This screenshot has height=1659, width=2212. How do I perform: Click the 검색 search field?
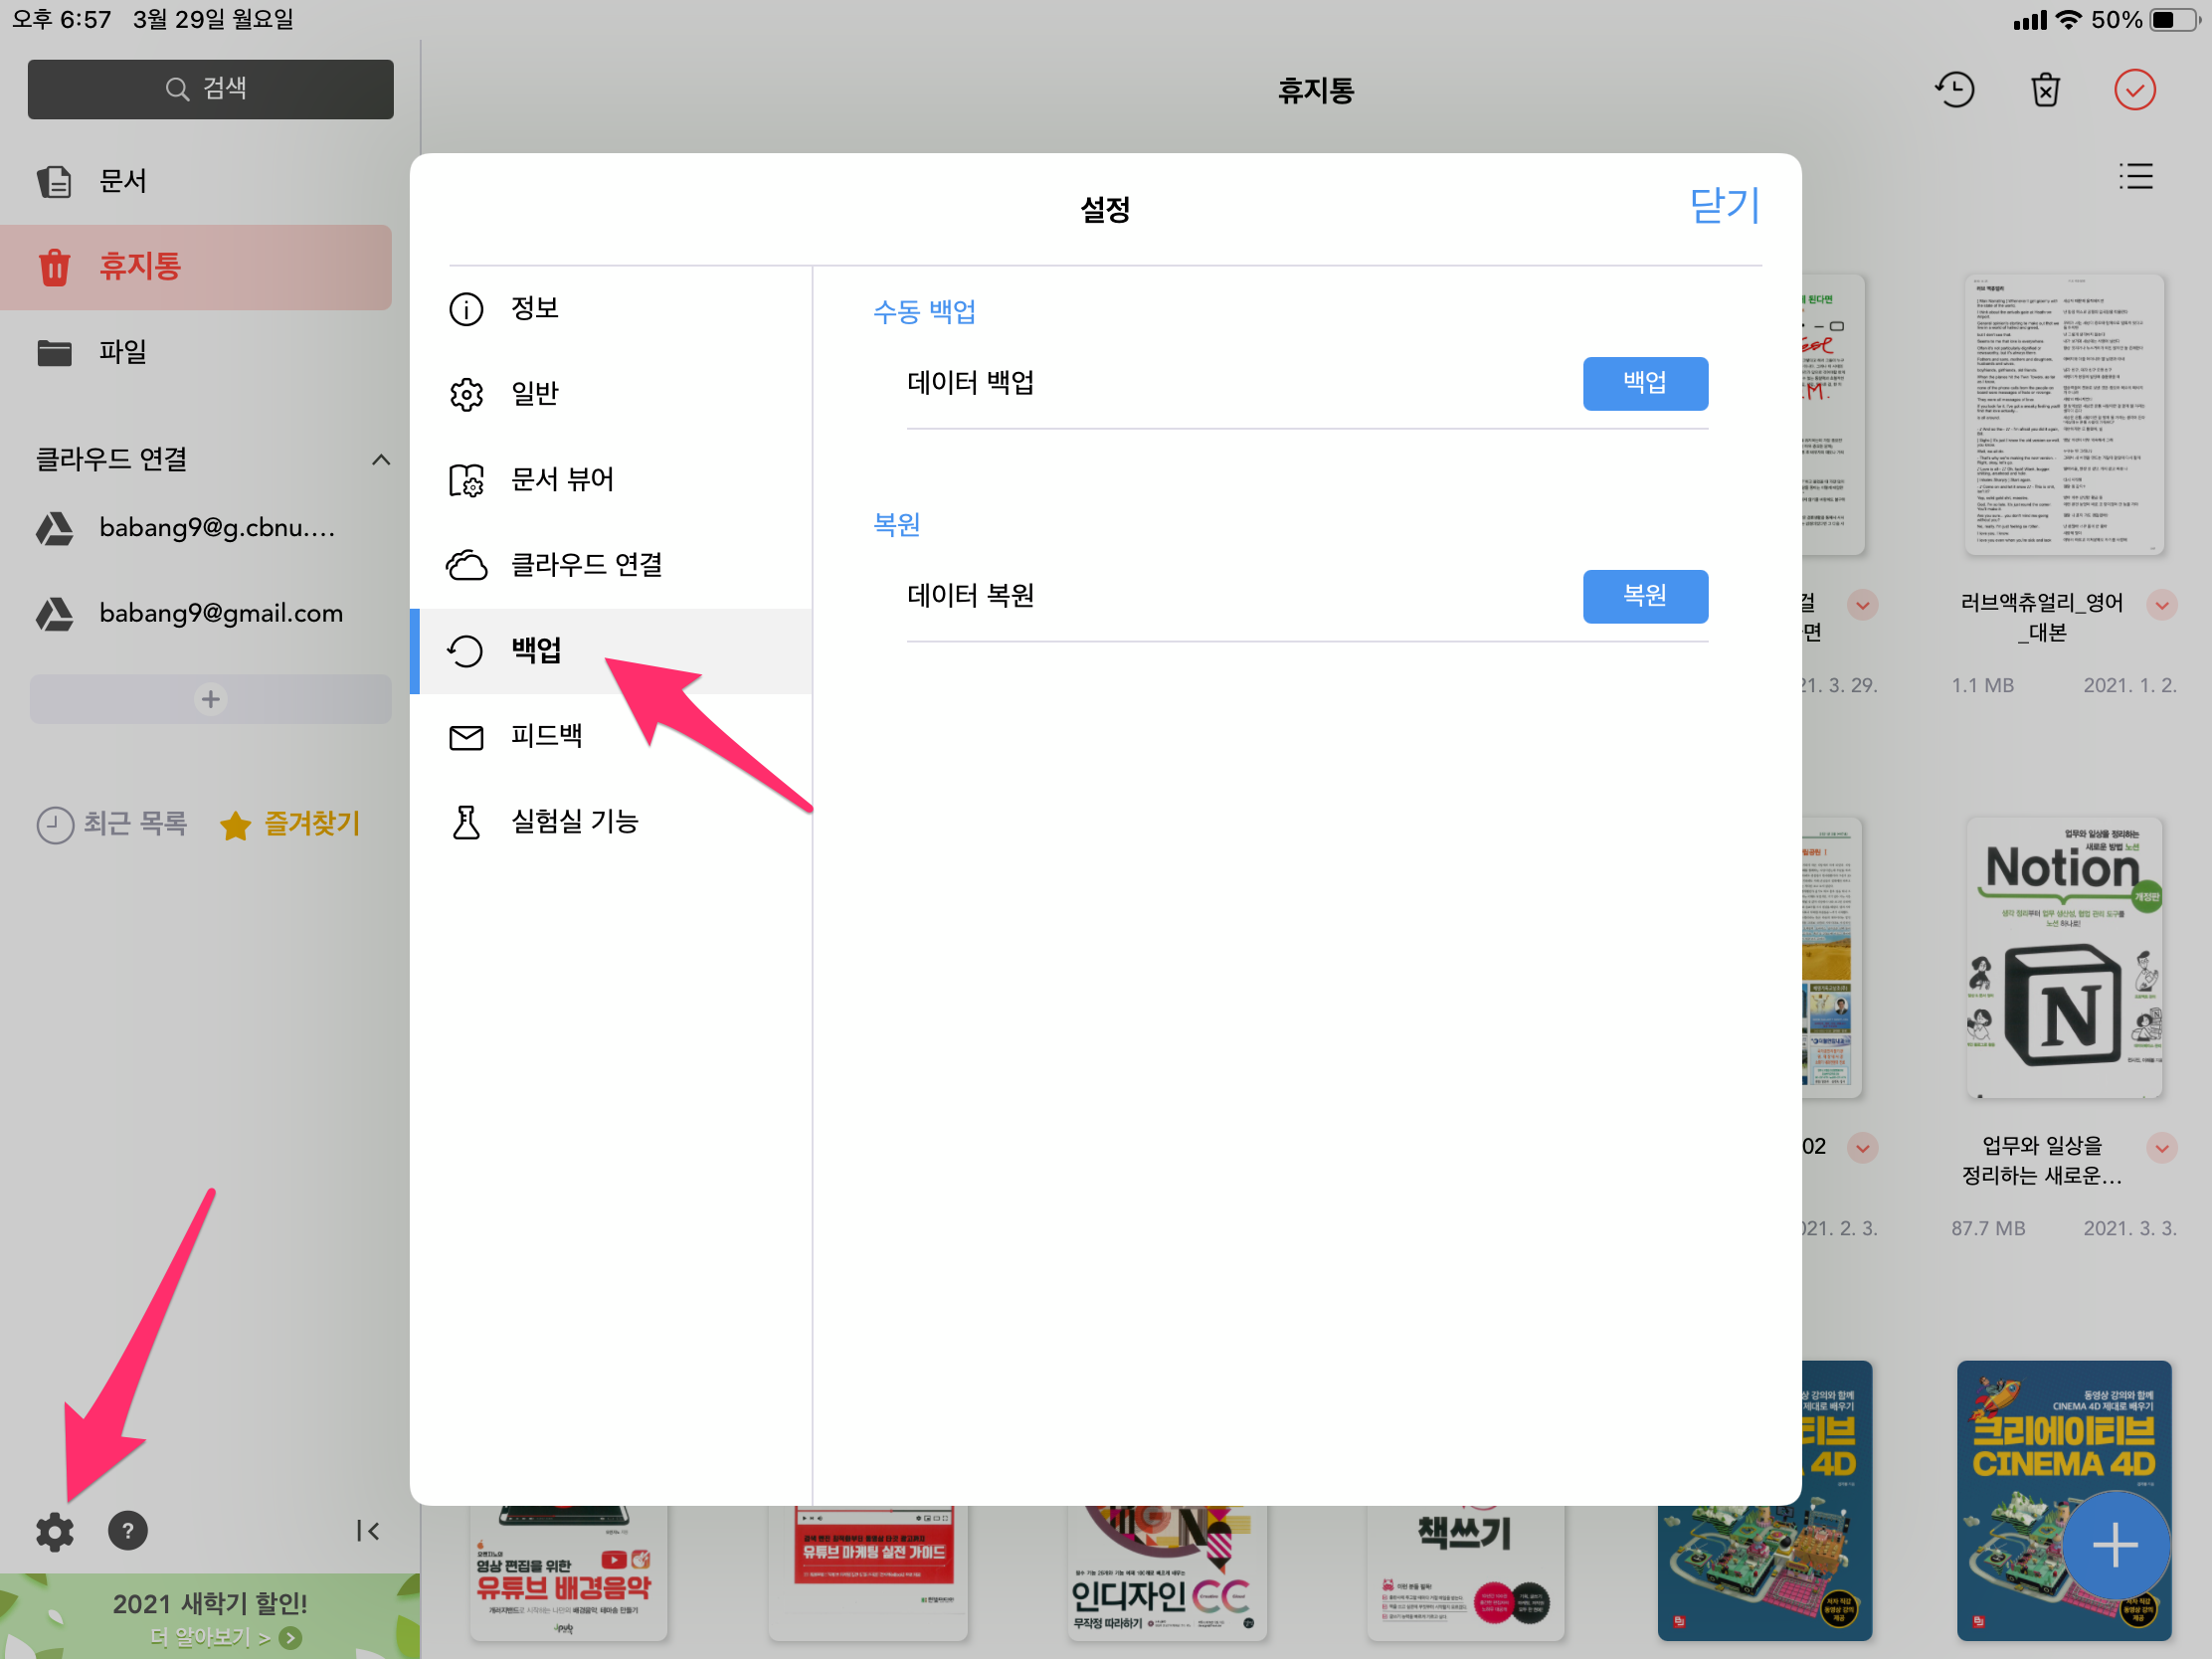click(210, 89)
